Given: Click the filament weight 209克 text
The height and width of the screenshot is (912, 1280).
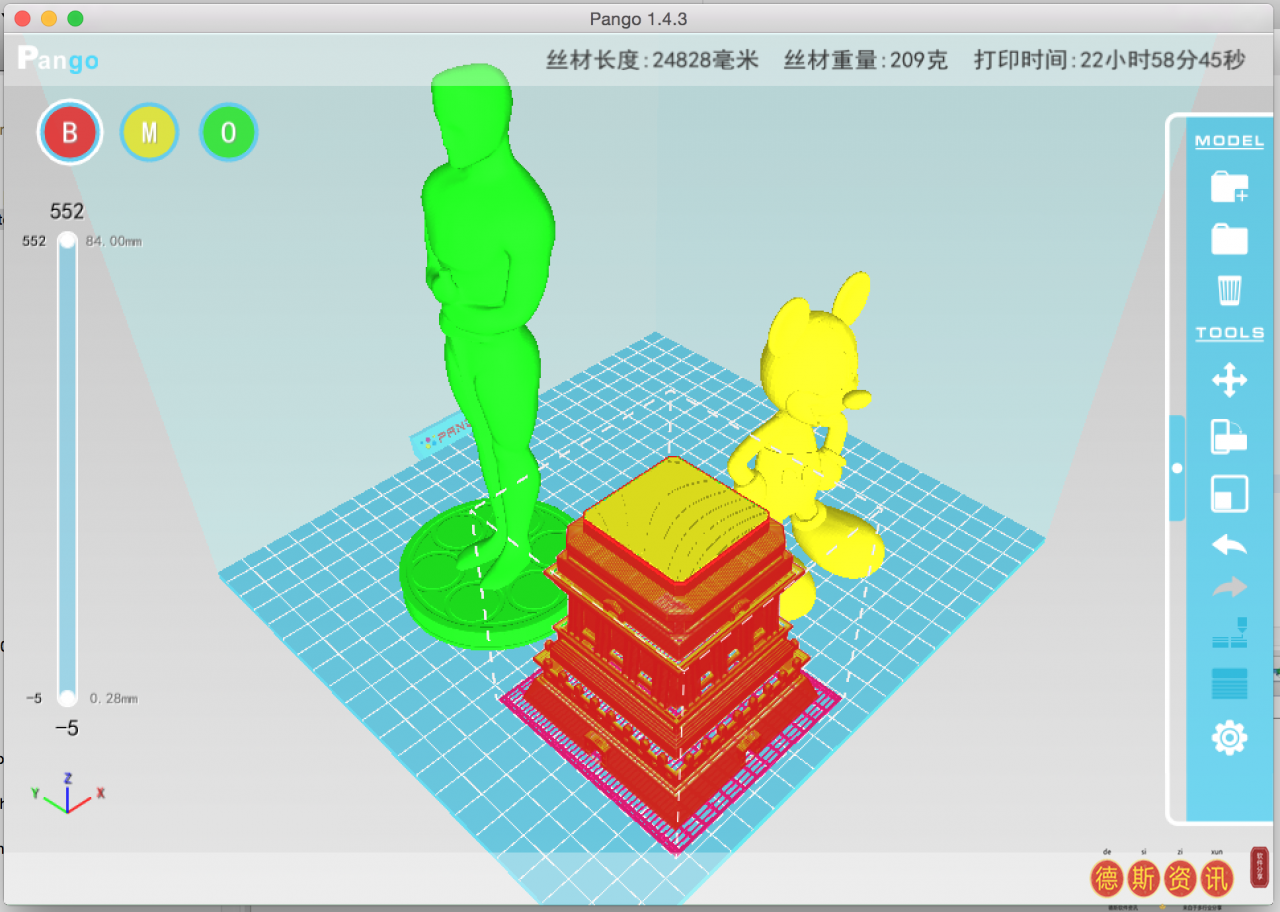Looking at the screenshot, I should coord(866,60).
